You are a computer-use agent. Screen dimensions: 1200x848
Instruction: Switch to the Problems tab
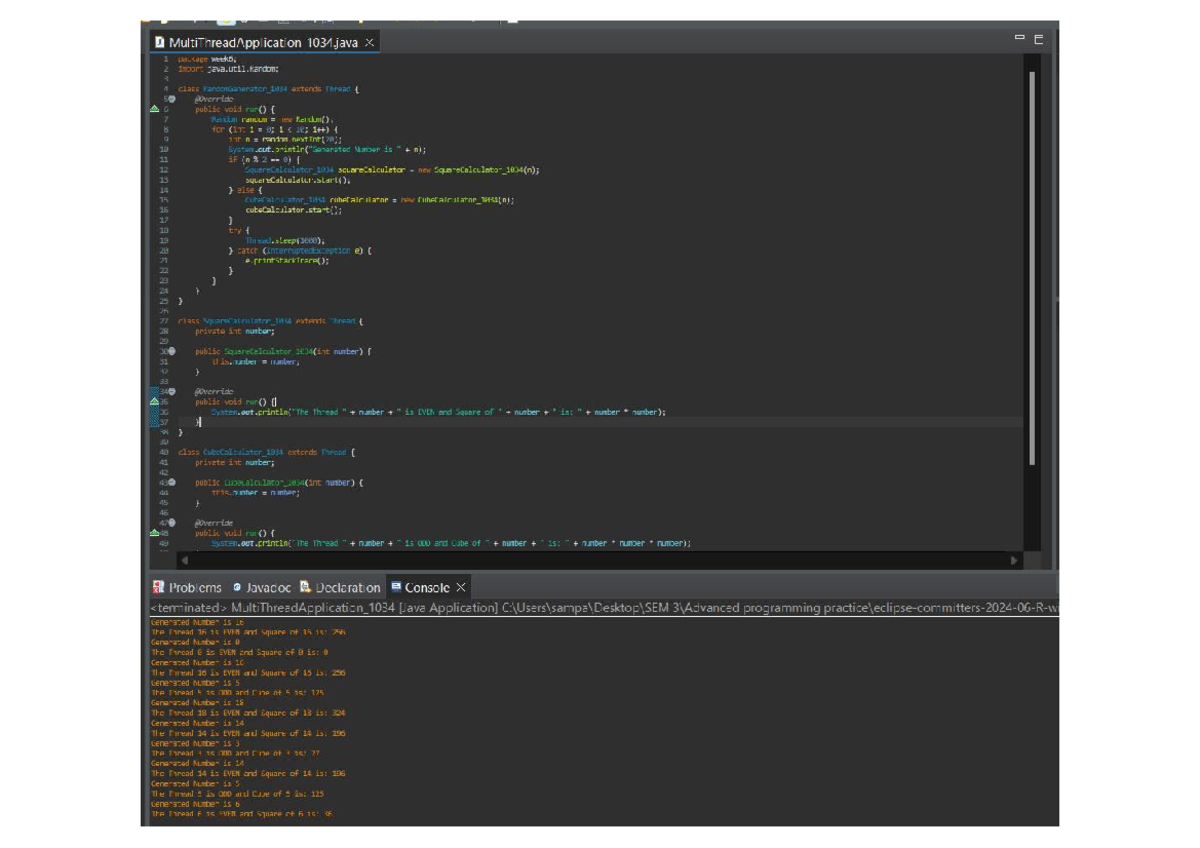pos(195,588)
